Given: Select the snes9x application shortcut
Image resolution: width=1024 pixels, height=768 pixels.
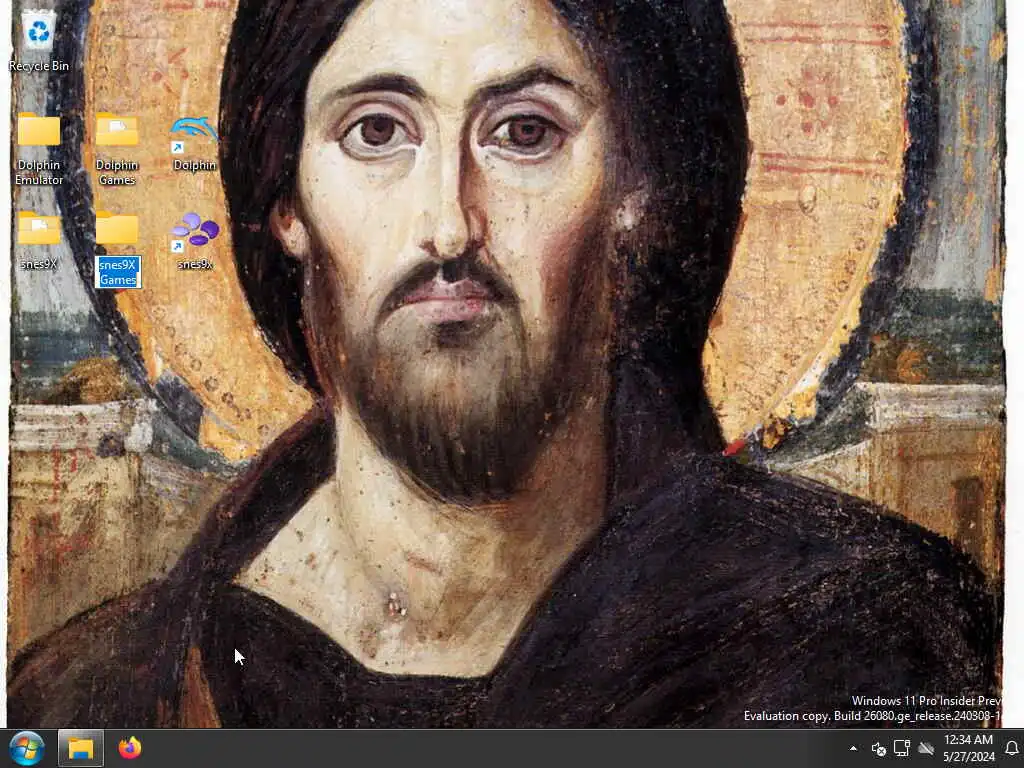Looking at the screenshot, I should click(x=195, y=232).
